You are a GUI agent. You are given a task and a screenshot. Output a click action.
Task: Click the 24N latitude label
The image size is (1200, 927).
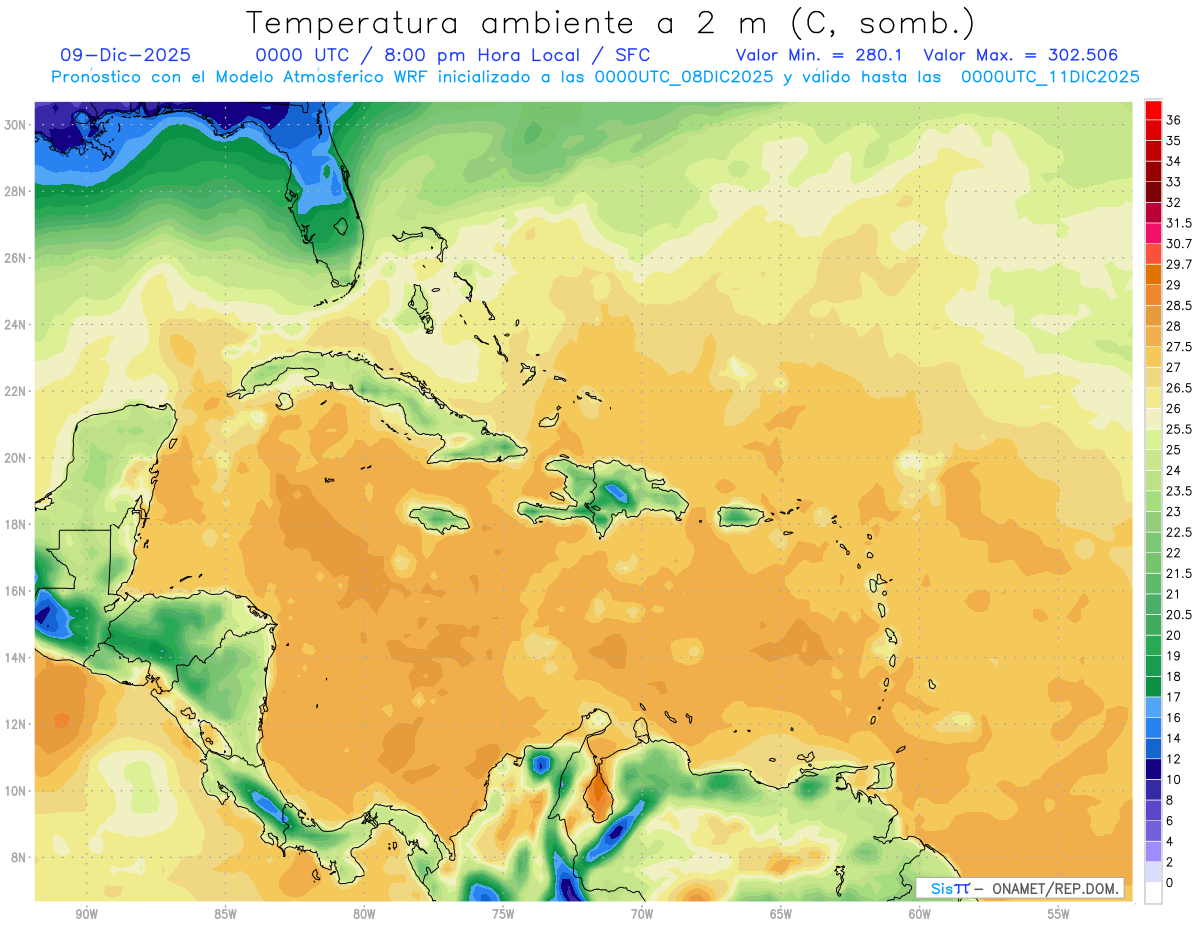coord(15,325)
